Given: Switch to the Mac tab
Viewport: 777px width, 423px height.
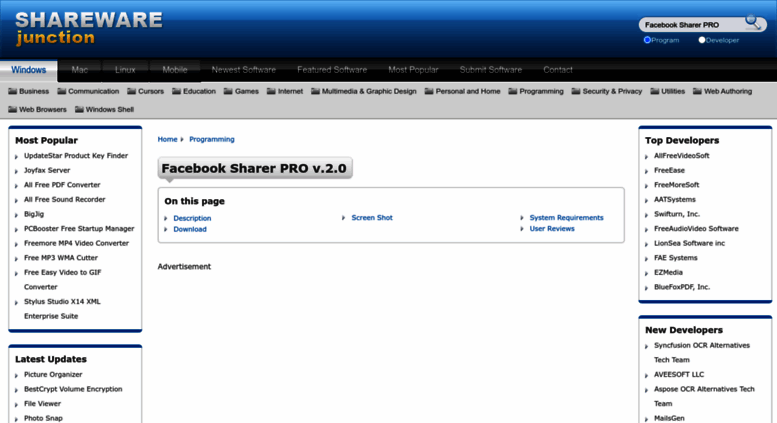Looking at the screenshot, I should click(x=79, y=70).
